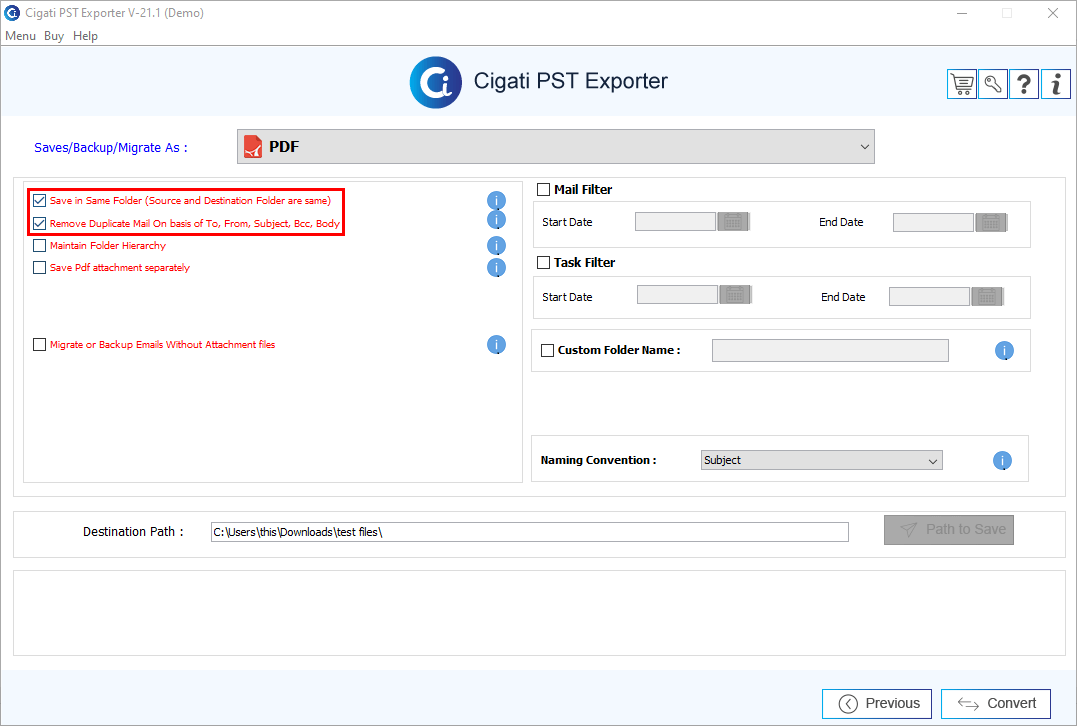Screen dimensions: 1077x726
Task: Show info for Save in Same Folder
Action: 497,201
